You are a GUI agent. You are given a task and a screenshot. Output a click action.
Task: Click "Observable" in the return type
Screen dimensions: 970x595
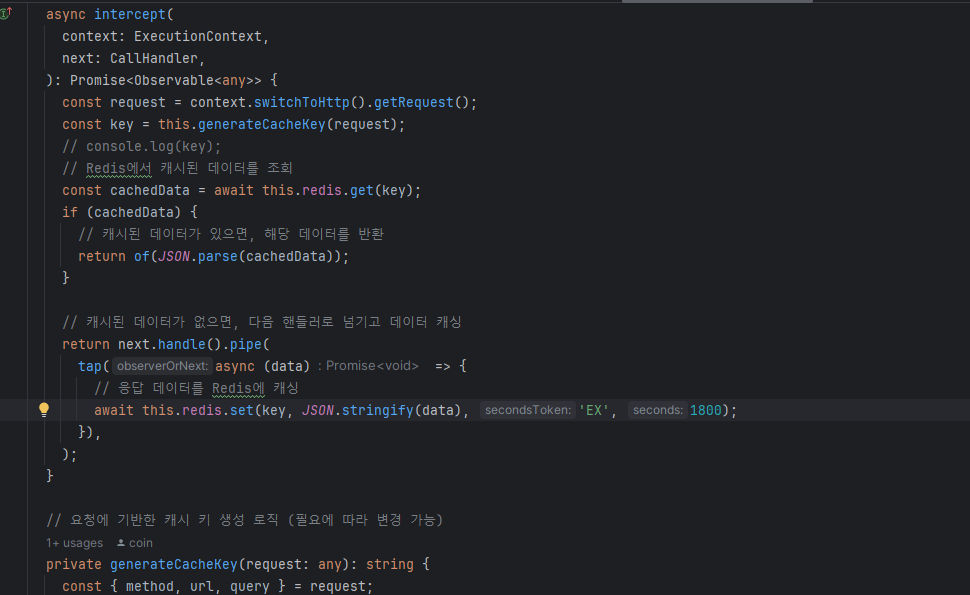pos(174,80)
